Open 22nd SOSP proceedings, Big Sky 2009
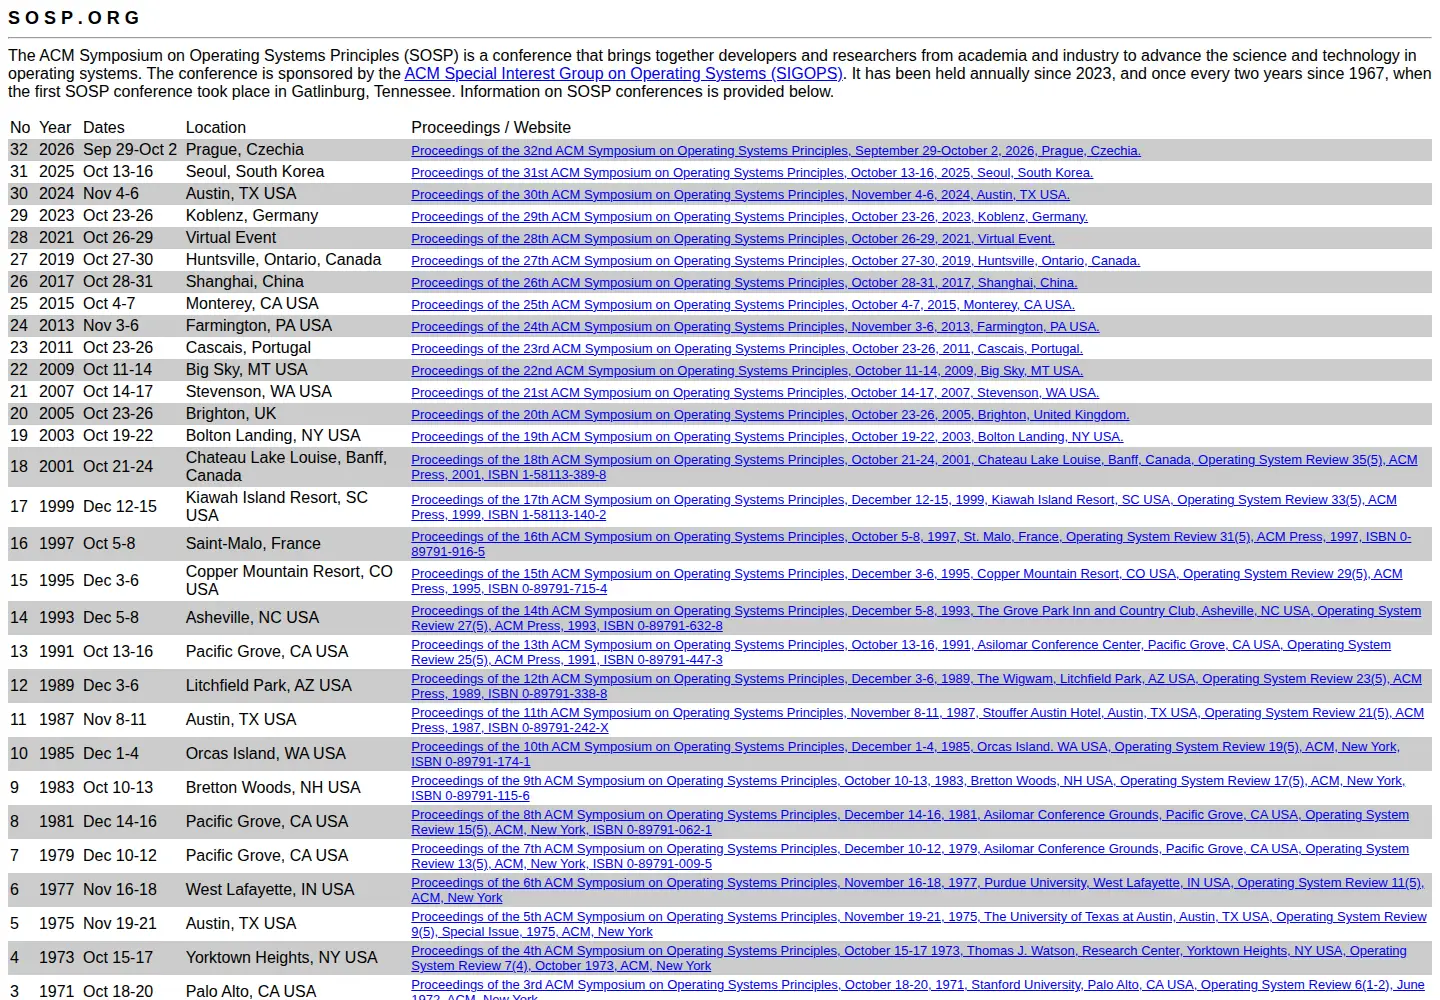This screenshot has width=1440, height=1000. click(x=747, y=371)
